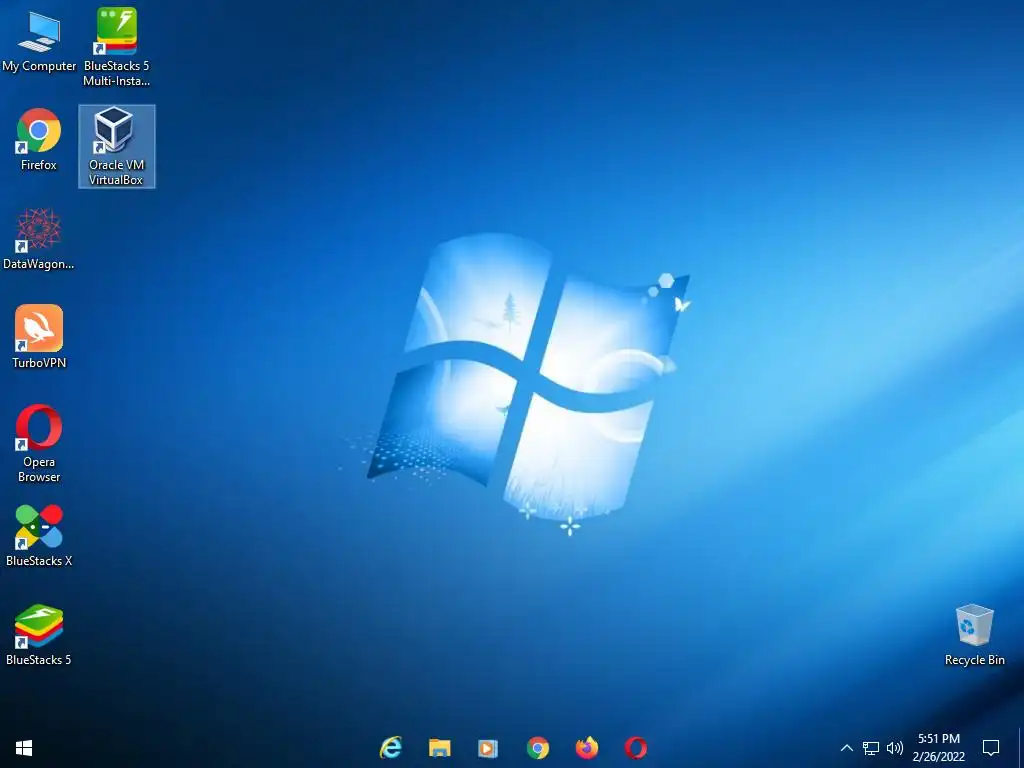Select the Opera Browser desktop shortcut
Image resolution: width=1024 pixels, height=768 pixels.
[39, 444]
